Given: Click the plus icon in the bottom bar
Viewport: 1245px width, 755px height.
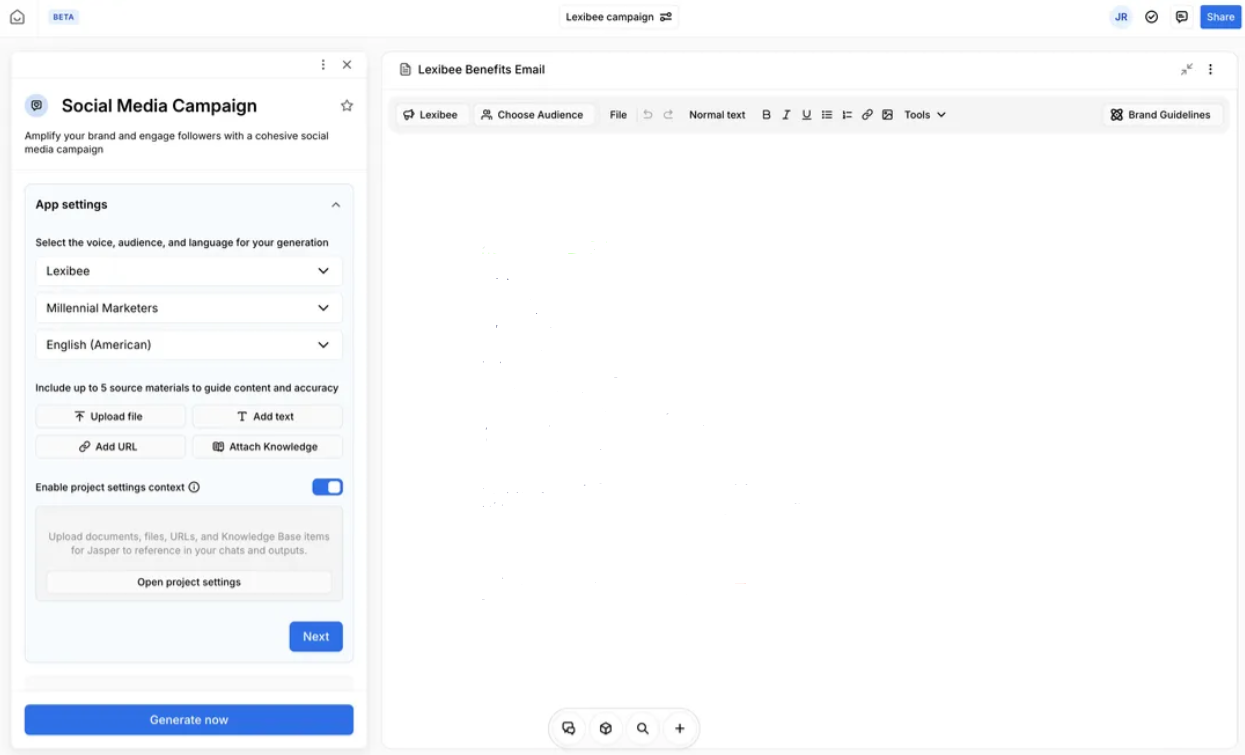Looking at the screenshot, I should pyautogui.click(x=680, y=728).
